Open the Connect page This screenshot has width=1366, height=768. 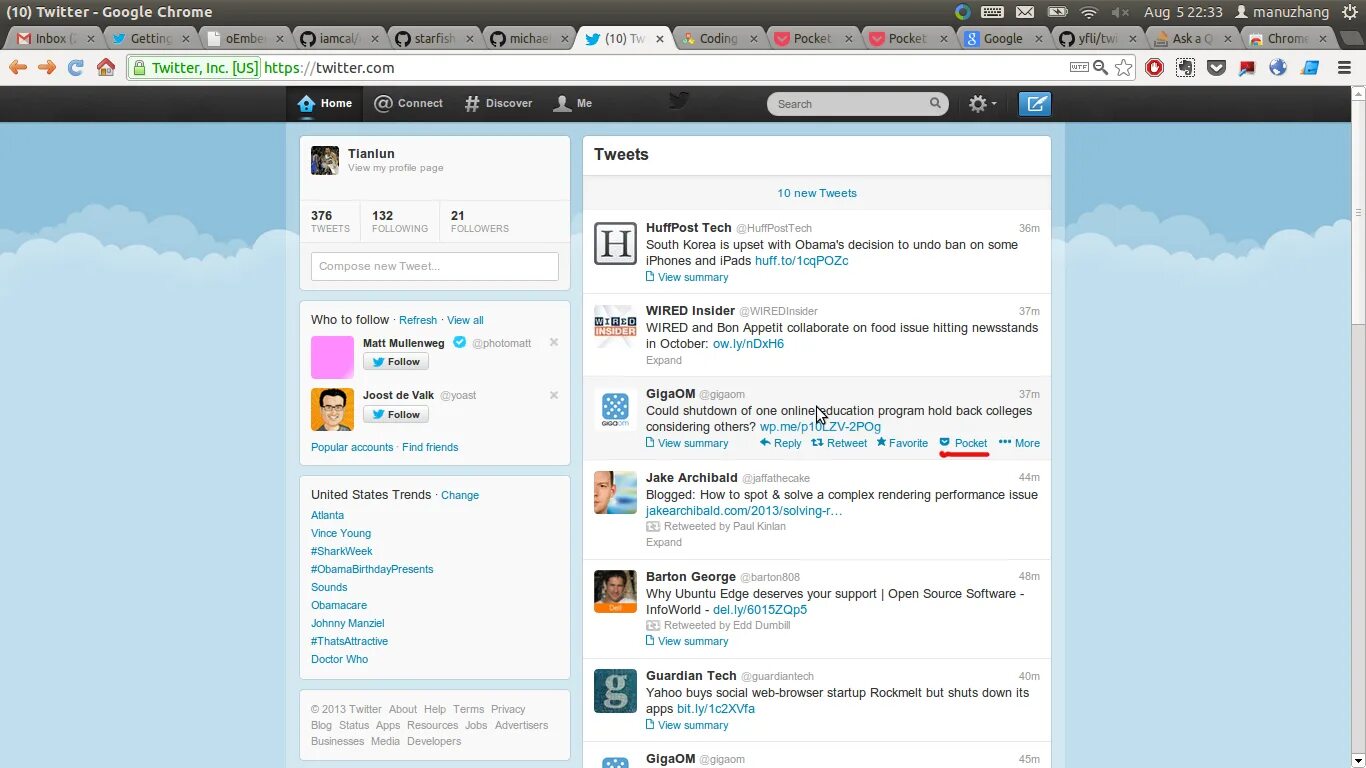click(x=409, y=103)
